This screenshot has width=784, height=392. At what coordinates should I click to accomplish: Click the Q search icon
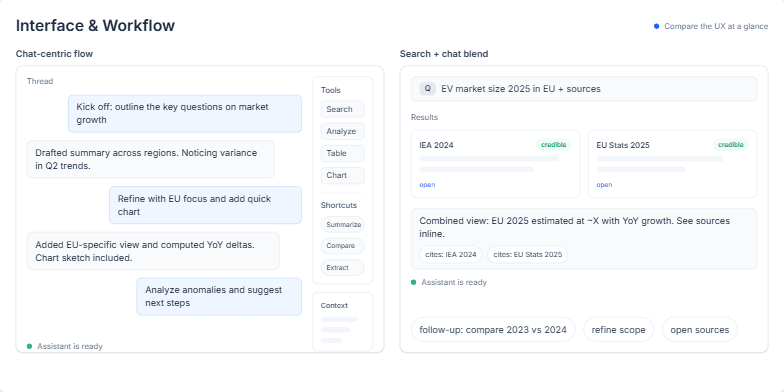tap(428, 88)
